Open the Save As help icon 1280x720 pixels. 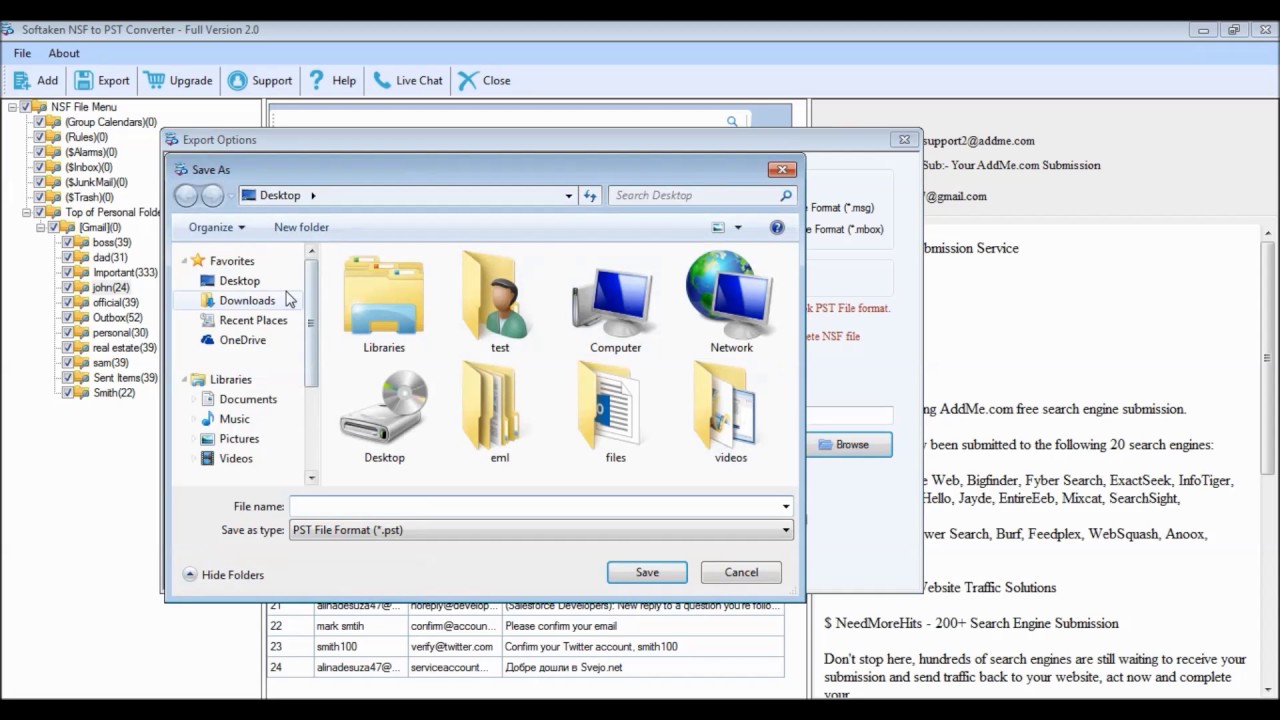coord(777,228)
